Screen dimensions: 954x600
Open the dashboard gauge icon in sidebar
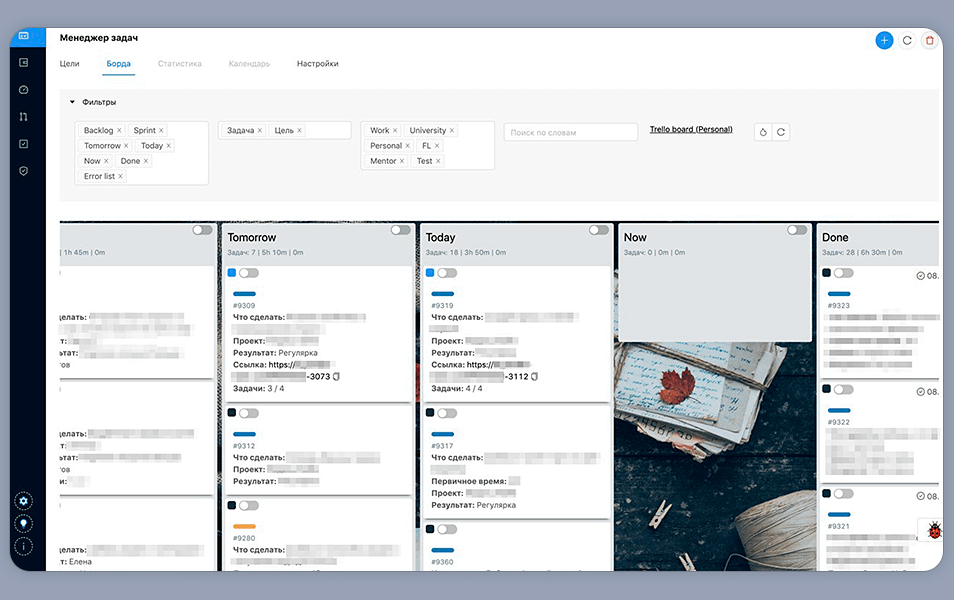point(24,89)
